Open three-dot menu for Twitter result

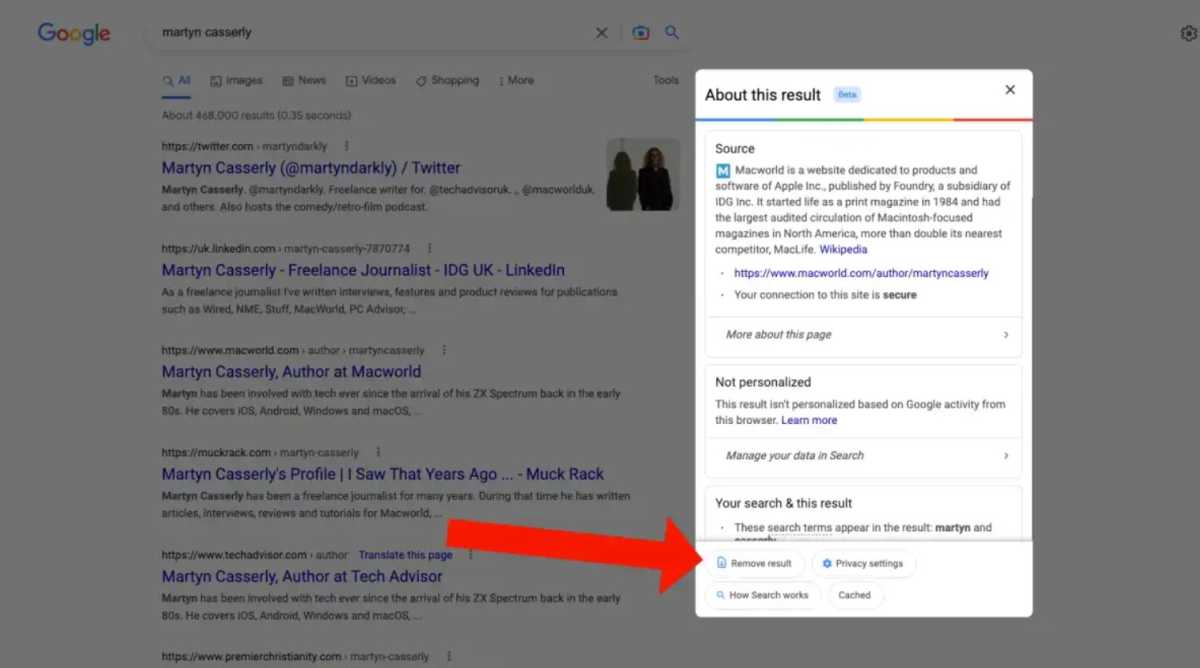point(347,146)
